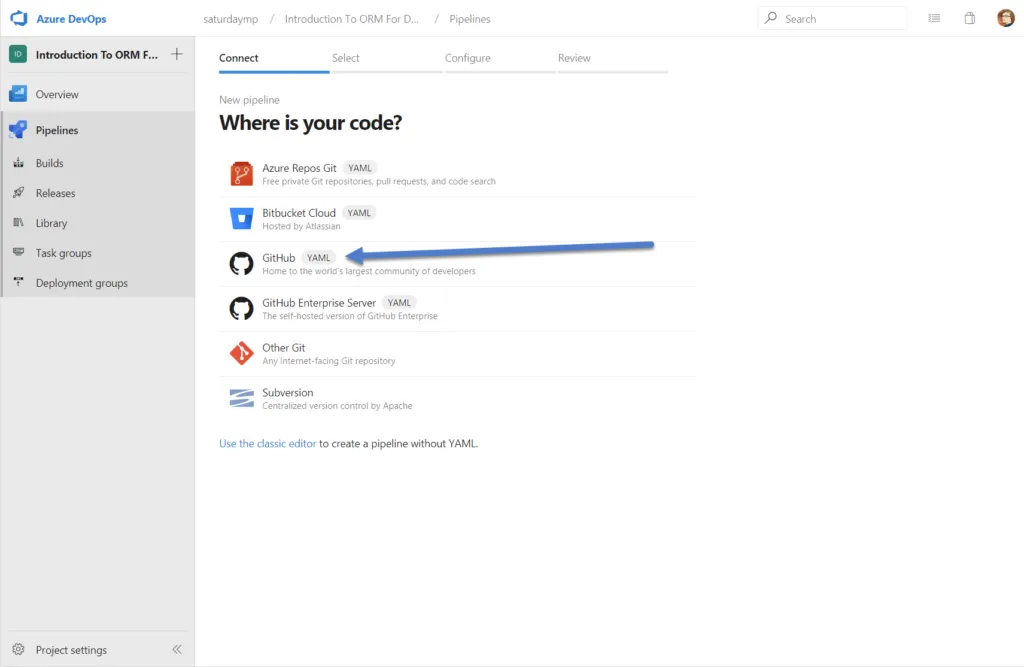Open the user profile avatar
The width and height of the screenshot is (1024, 667).
[1006, 18]
